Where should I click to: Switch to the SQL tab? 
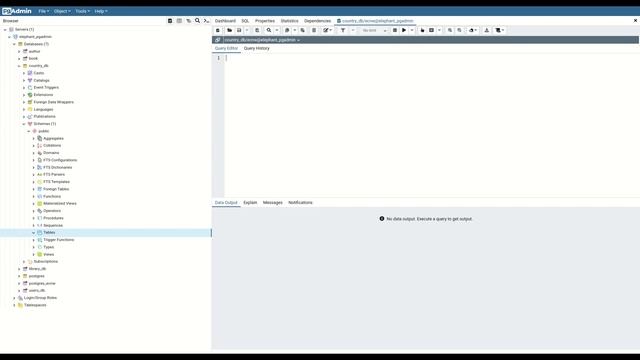(x=245, y=21)
